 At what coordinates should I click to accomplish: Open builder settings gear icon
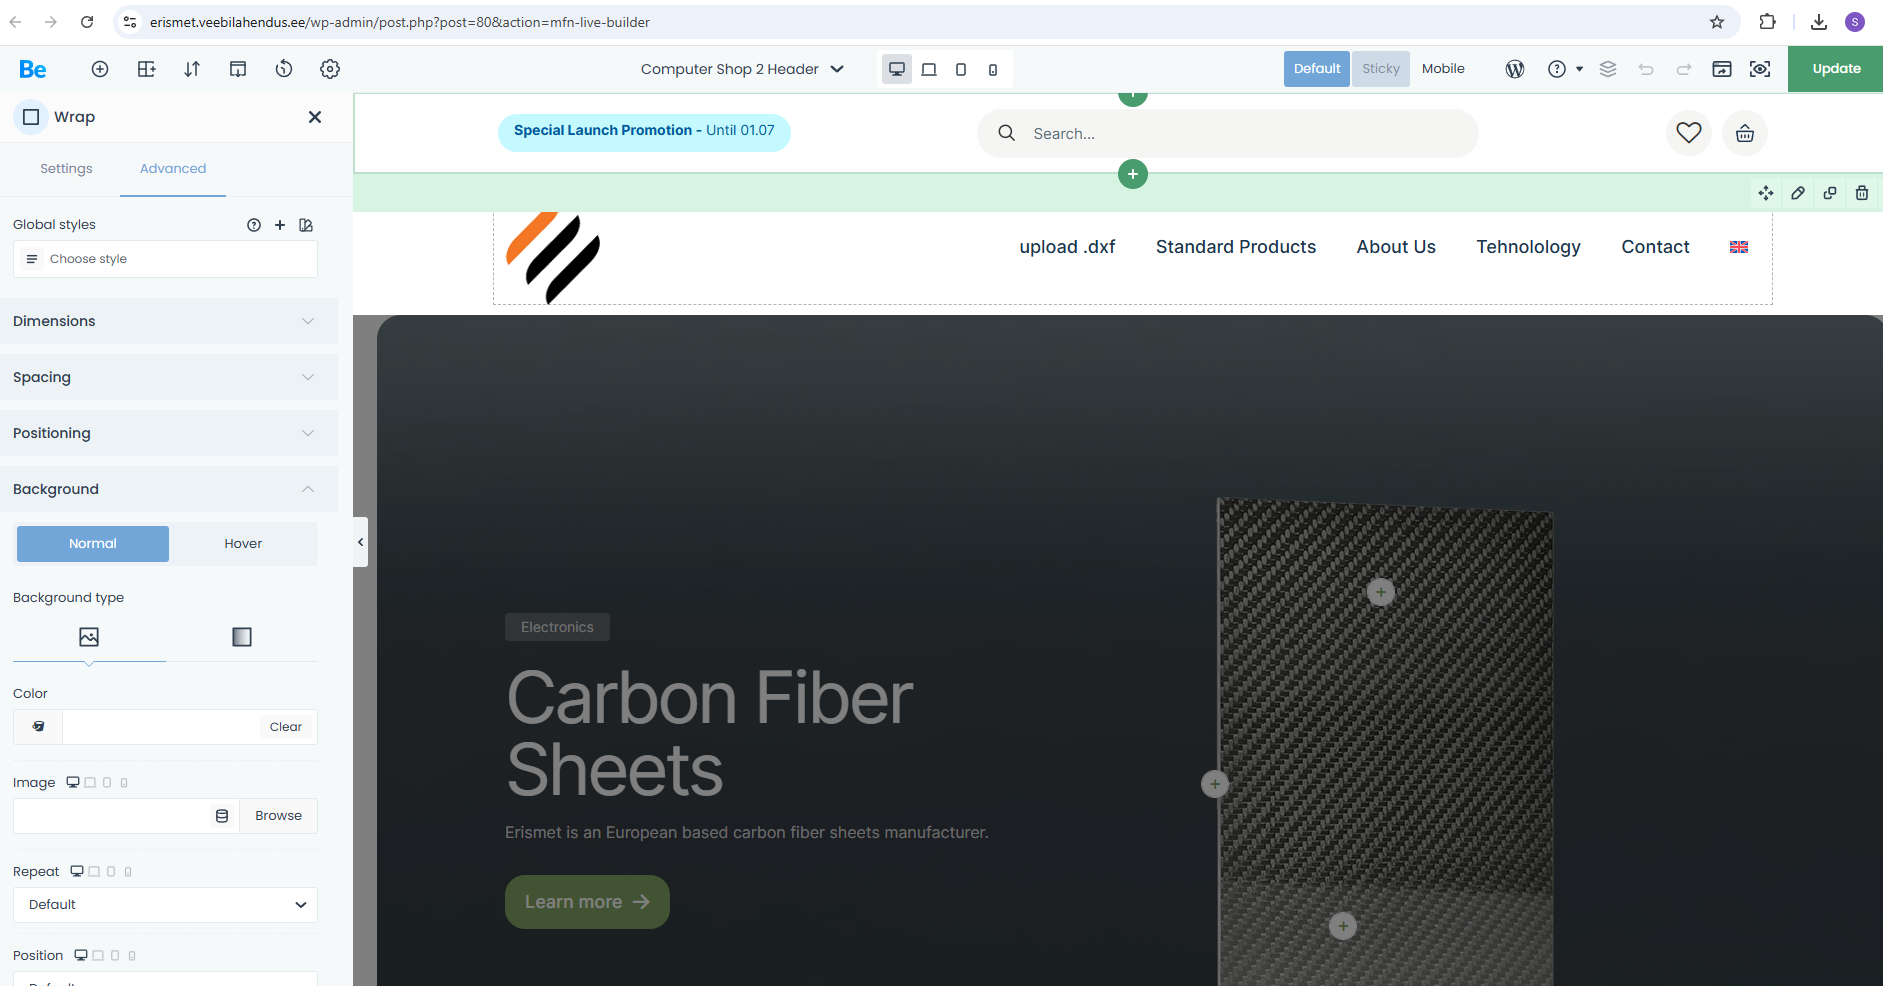click(330, 69)
